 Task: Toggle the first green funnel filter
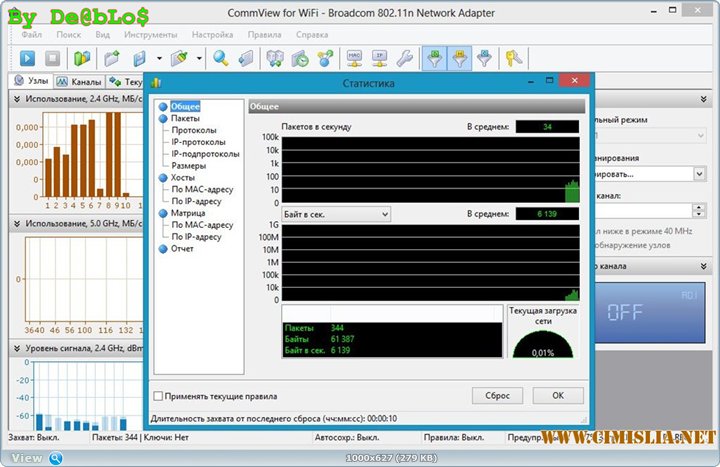(x=434, y=58)
